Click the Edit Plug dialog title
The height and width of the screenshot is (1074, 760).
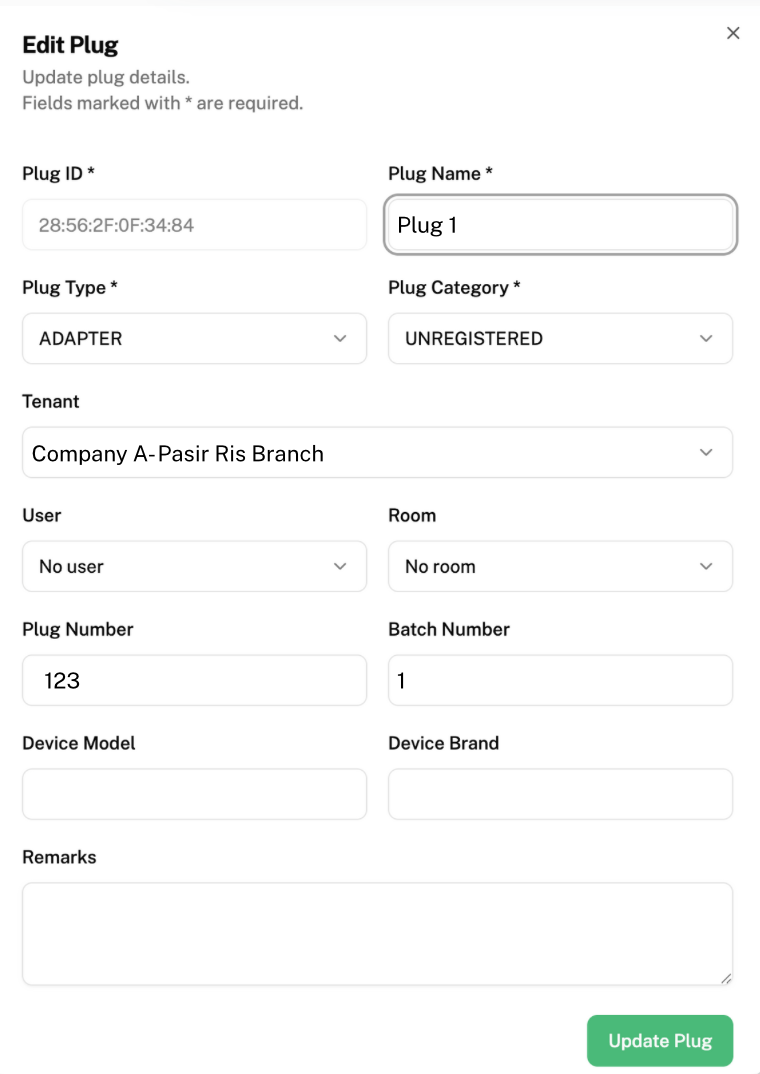click(70, 45)
